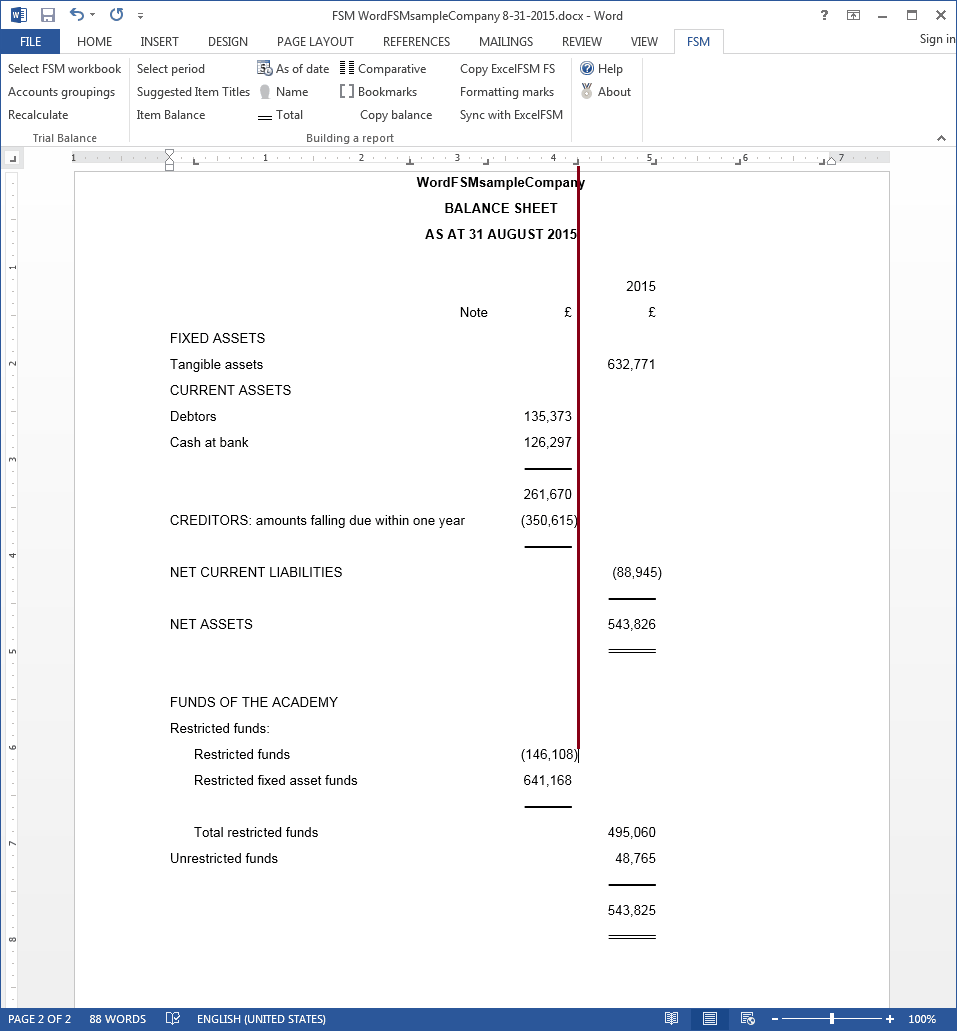Click Unrestricted funds amount 48,765
This screenshot has height=1031, width=957.
635,858
